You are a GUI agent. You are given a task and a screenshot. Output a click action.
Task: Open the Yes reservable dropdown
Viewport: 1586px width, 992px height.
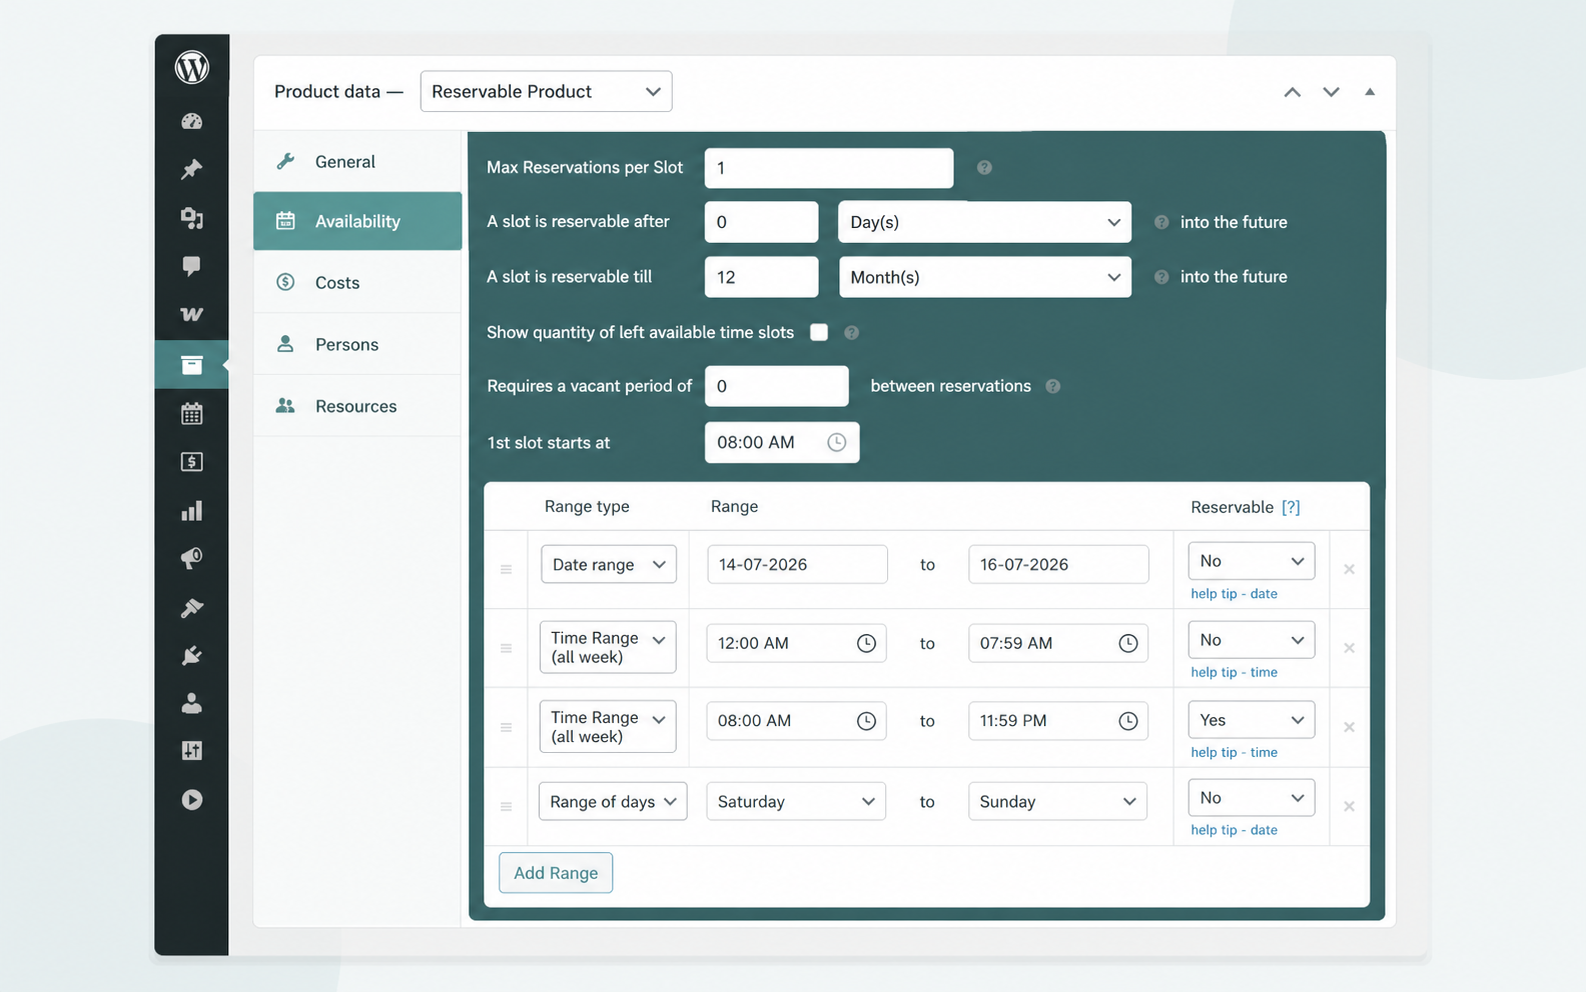click(1251, 720)
